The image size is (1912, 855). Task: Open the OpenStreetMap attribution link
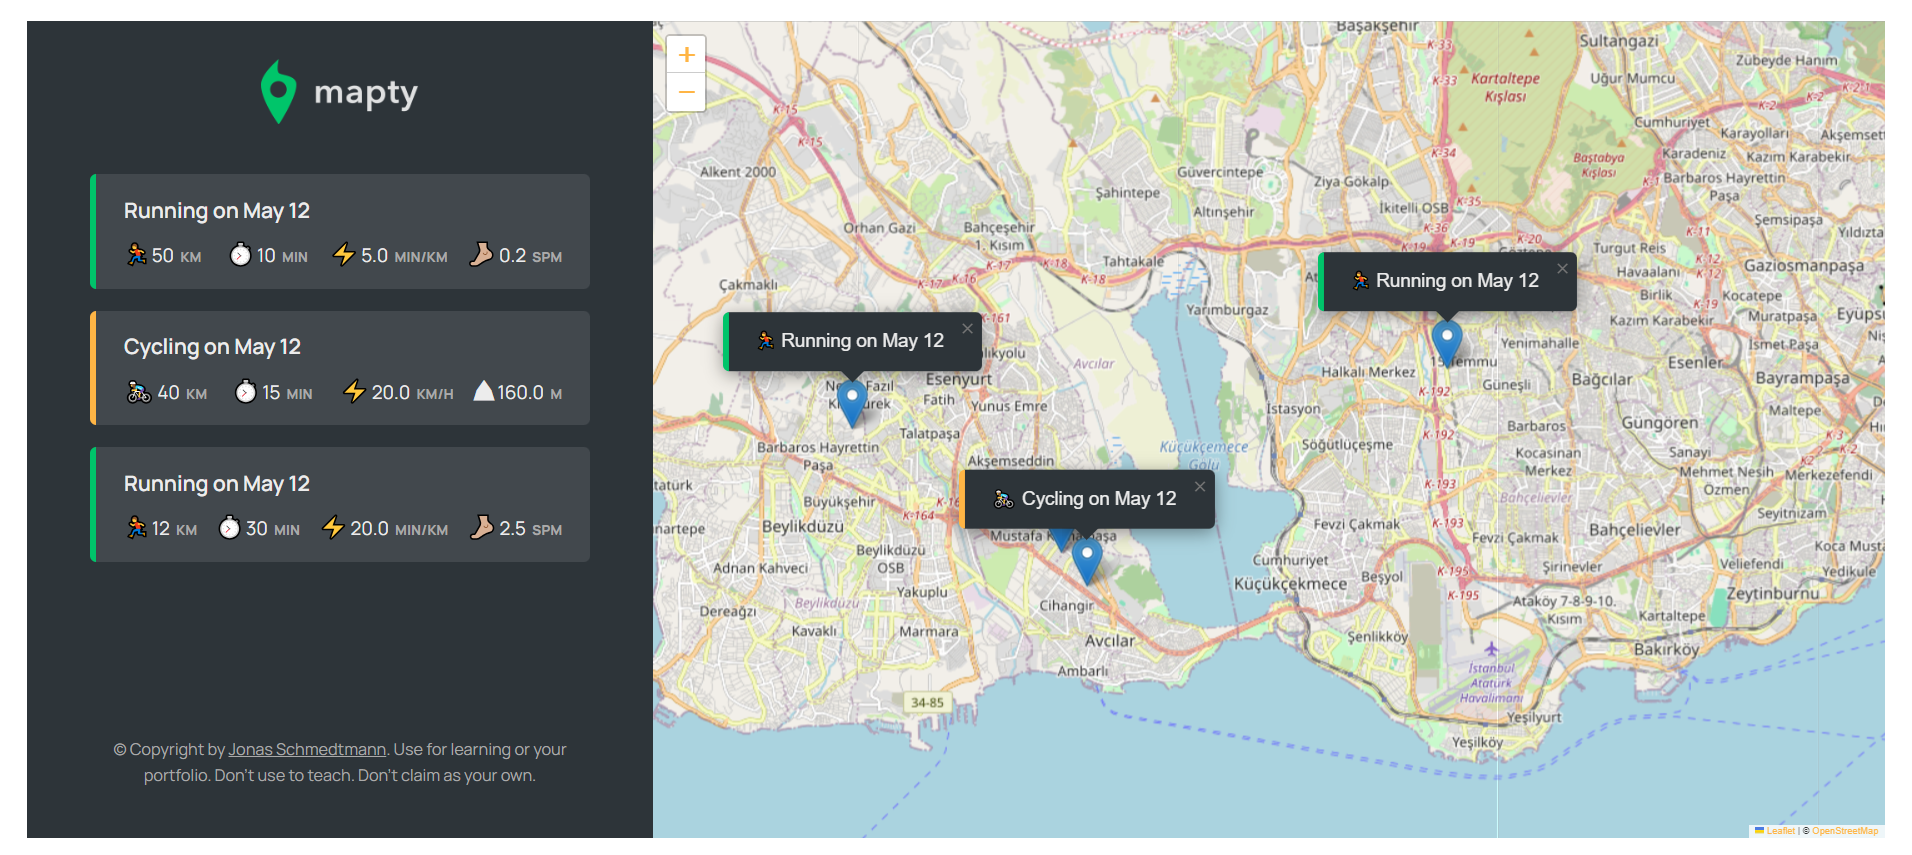(1844, 831)
